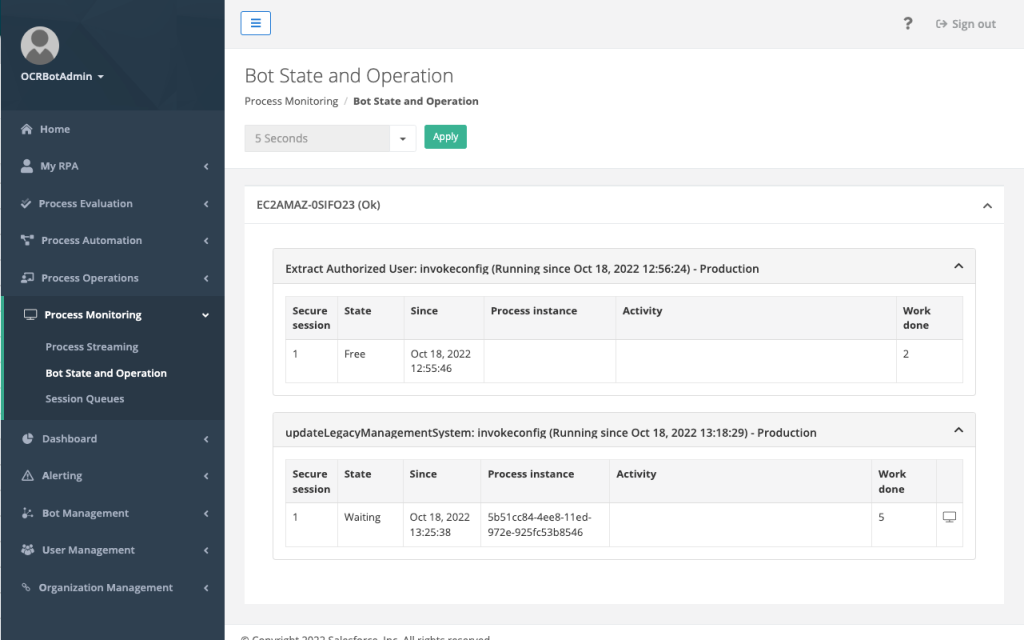The height and width of the screenshot is (640, 1024).
Task: Click the Waiting state cell
Action: 370,524
